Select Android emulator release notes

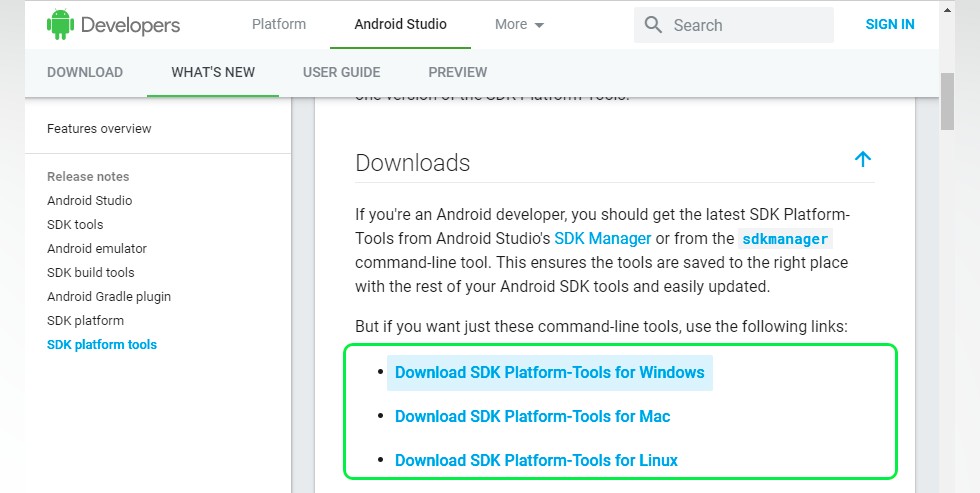(97, 248)
